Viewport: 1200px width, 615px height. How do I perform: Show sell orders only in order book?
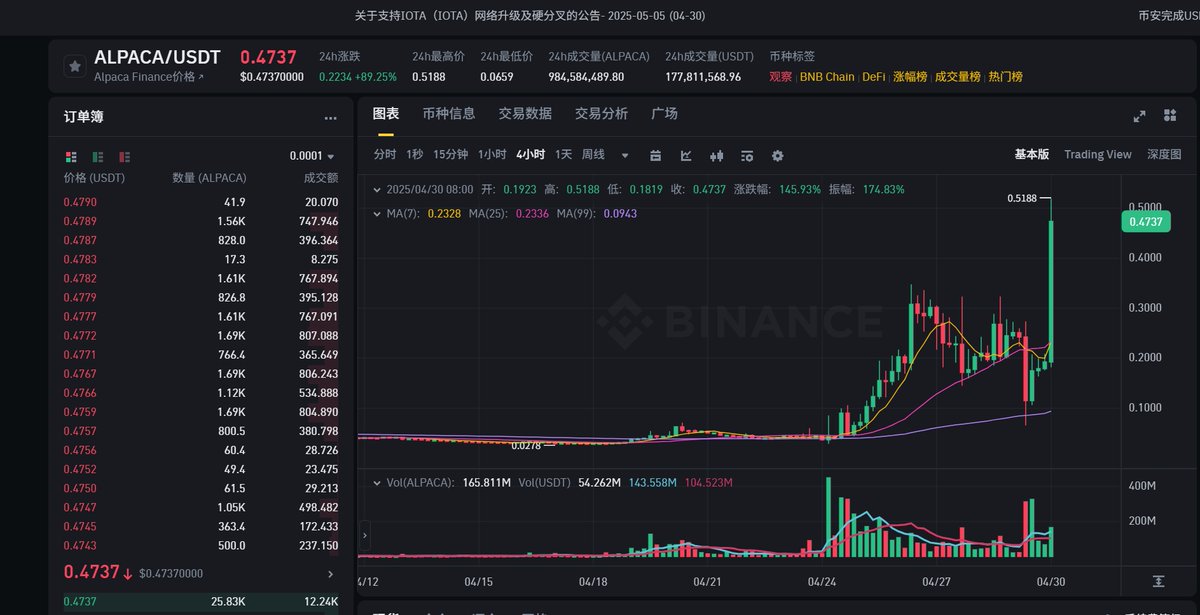[x=125, y=157]
